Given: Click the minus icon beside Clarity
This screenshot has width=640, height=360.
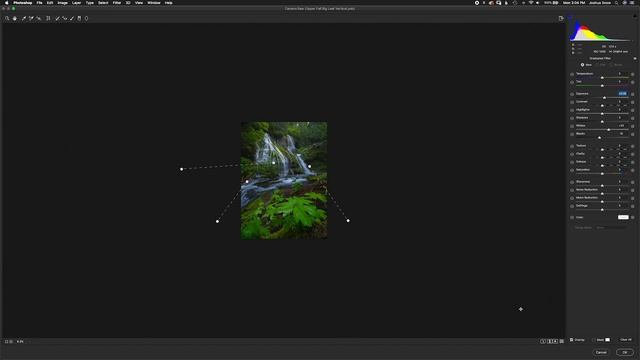Looking at the screenshot, I should point(572,154).
